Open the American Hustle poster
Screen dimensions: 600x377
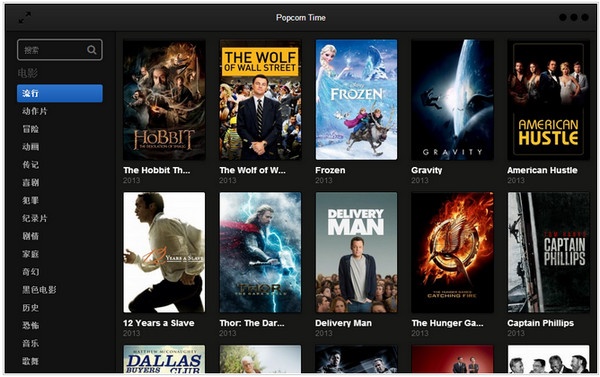point(548,100)
